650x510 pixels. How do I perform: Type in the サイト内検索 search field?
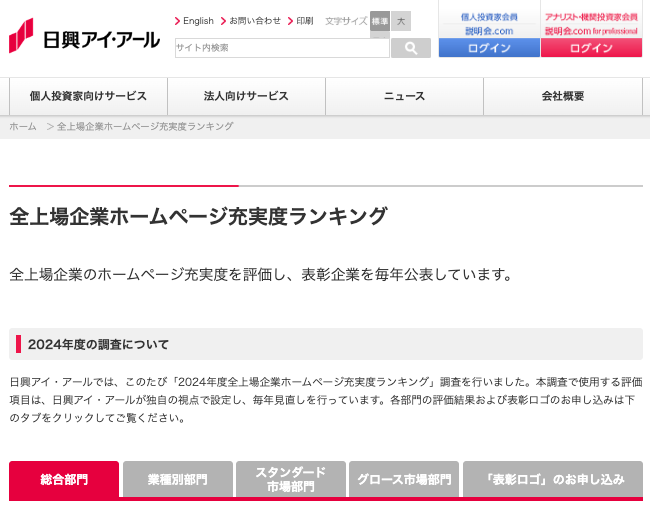[281, 48]
